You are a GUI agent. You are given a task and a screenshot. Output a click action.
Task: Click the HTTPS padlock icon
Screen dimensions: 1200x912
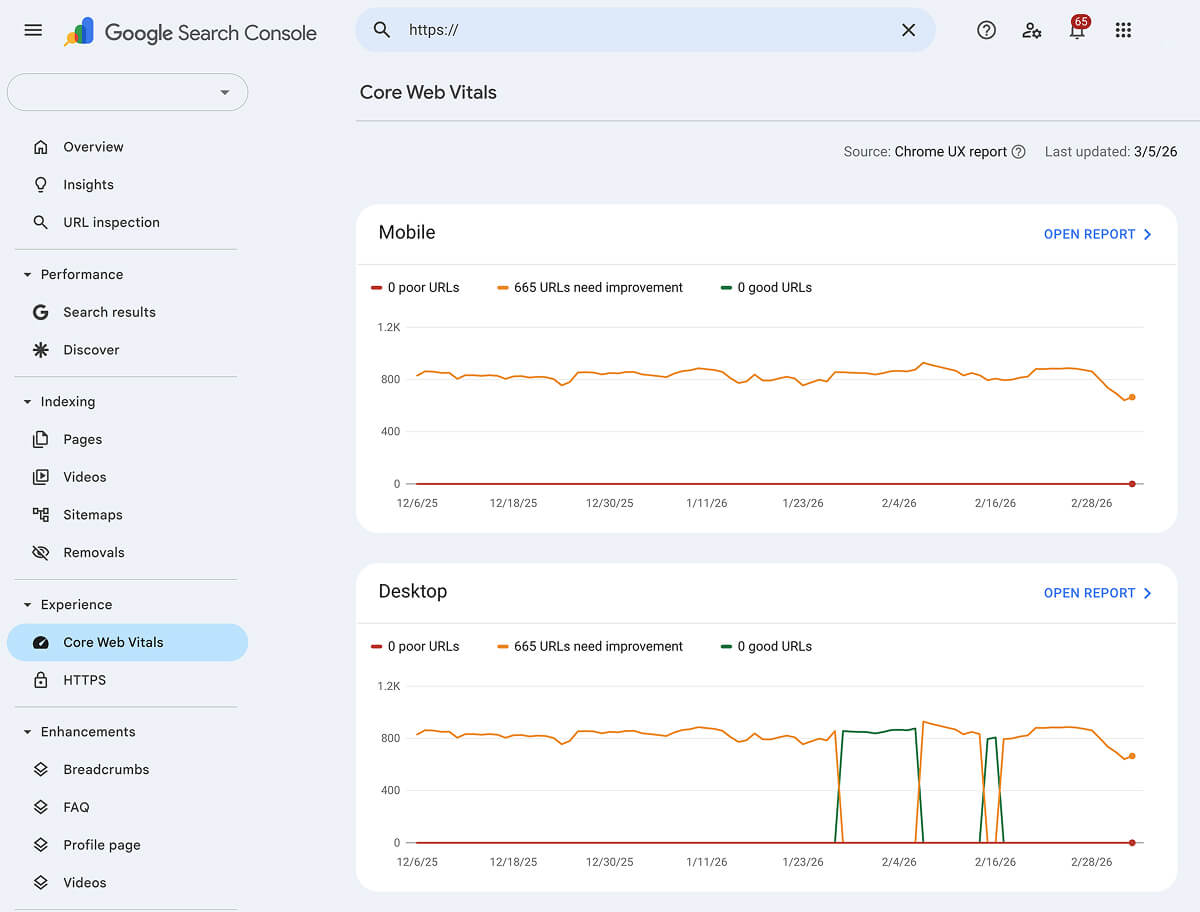(x=41, y=680)
